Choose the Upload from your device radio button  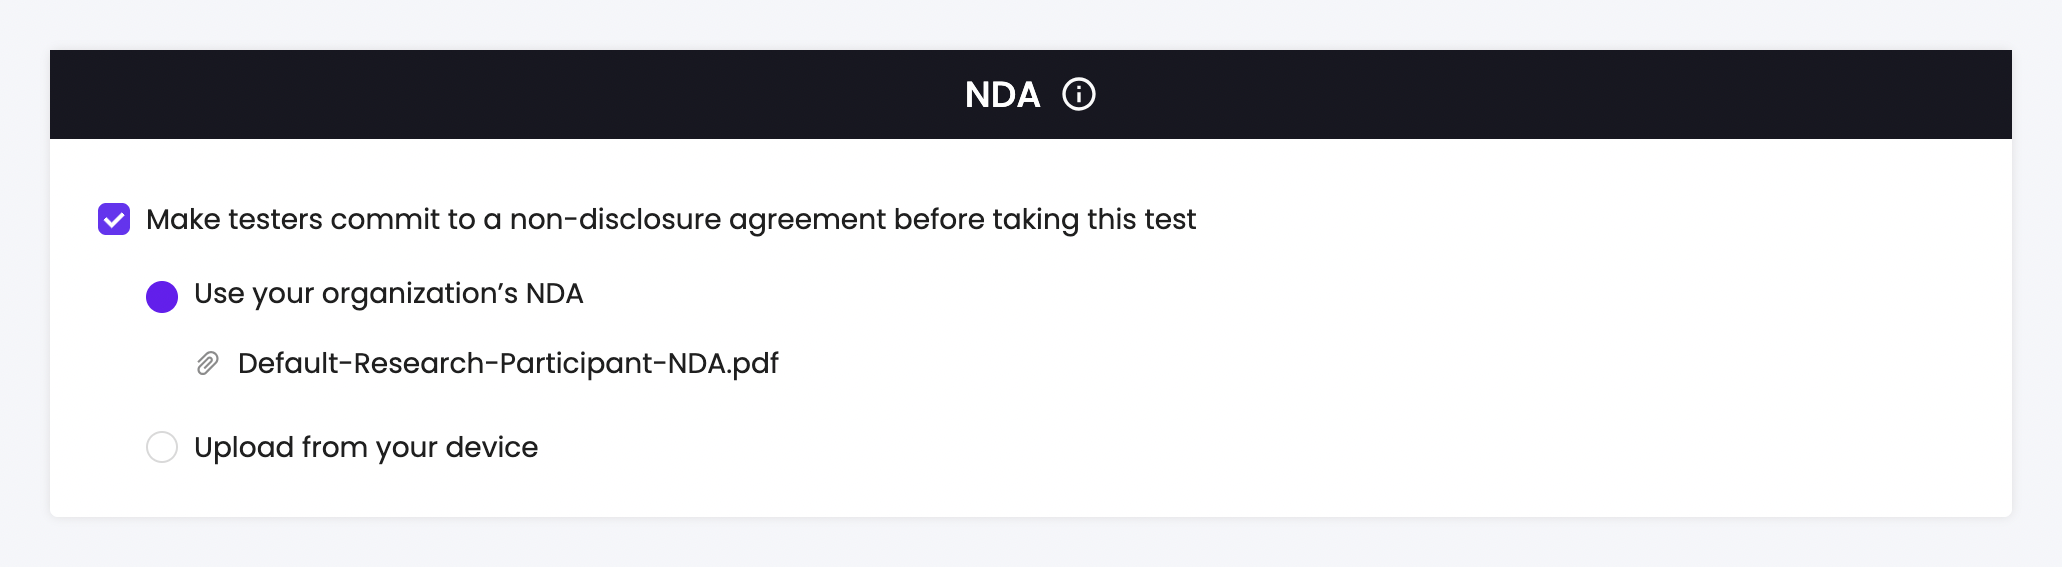click(162, 447)
